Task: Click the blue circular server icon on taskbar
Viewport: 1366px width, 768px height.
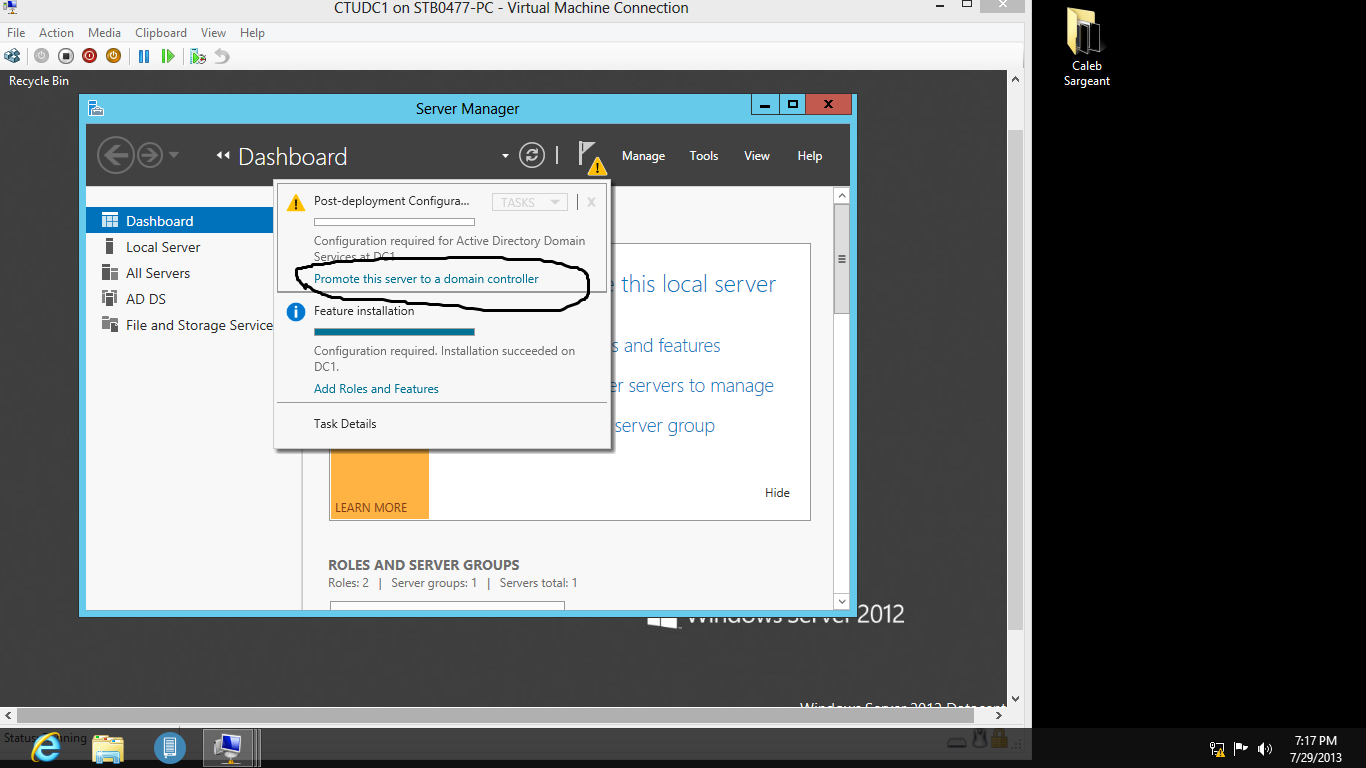Action: tap(170, 747)
